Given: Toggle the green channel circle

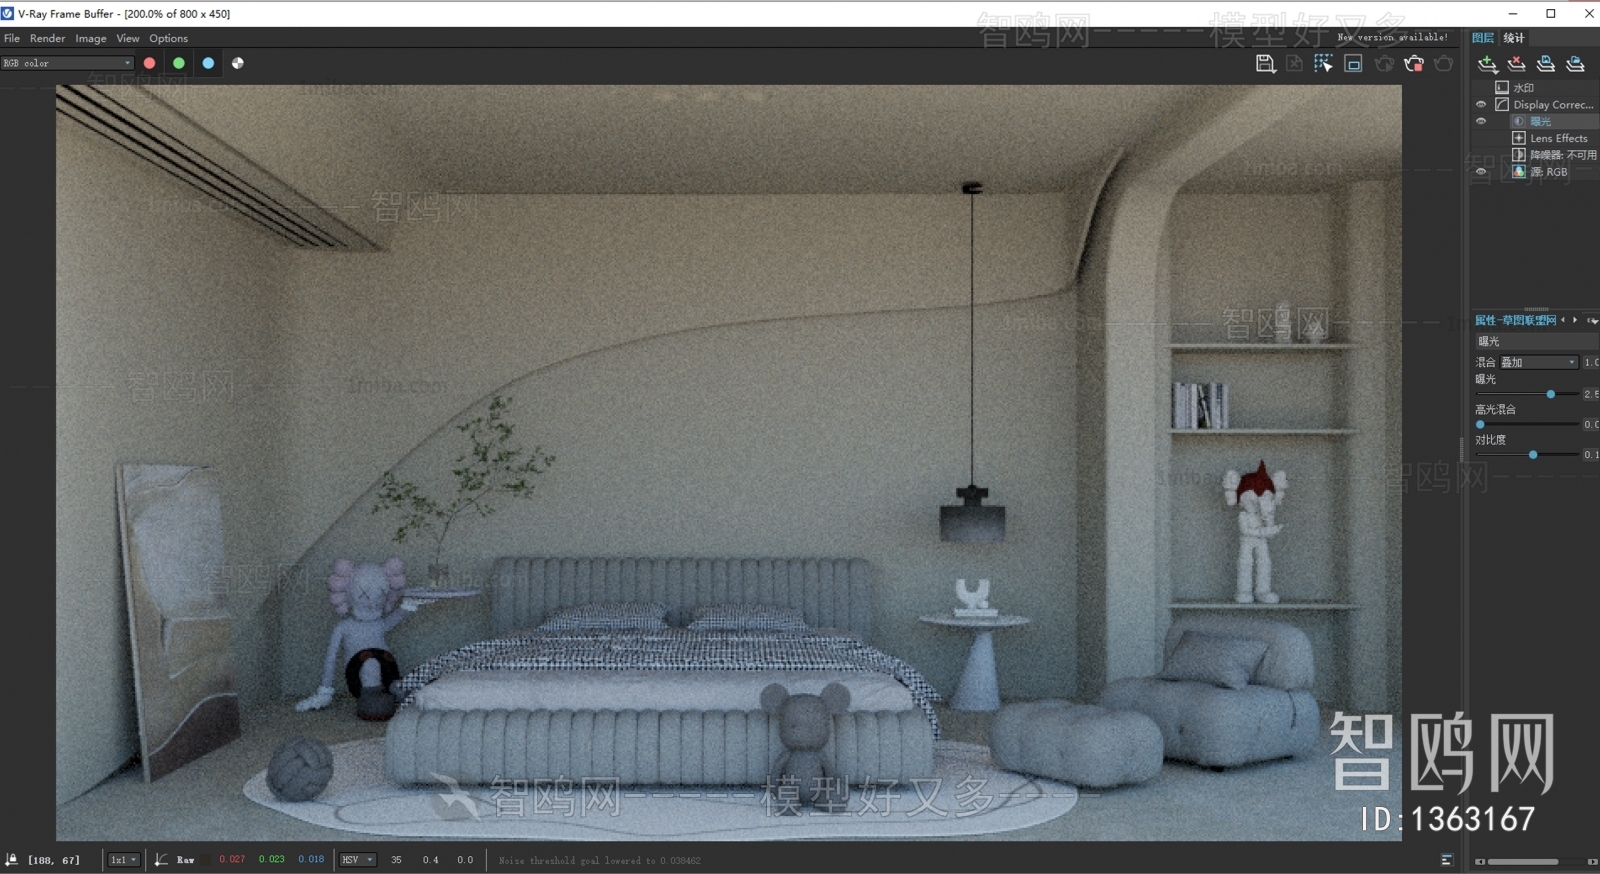Looking at the screenshot, I should coord(179,63).
